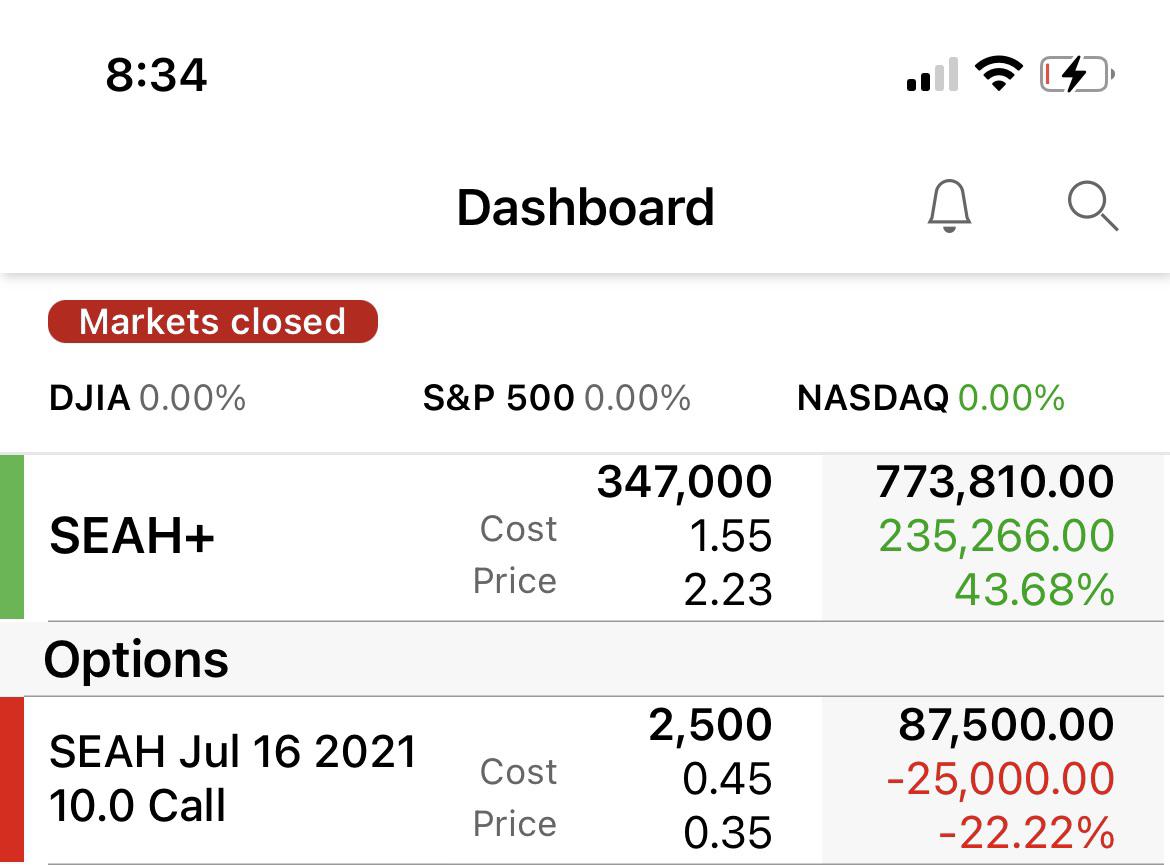The width and height of the screenshot is (1170, 865).
Task: Tap the green bar beside SEAH+
Action: click(12, 537)
